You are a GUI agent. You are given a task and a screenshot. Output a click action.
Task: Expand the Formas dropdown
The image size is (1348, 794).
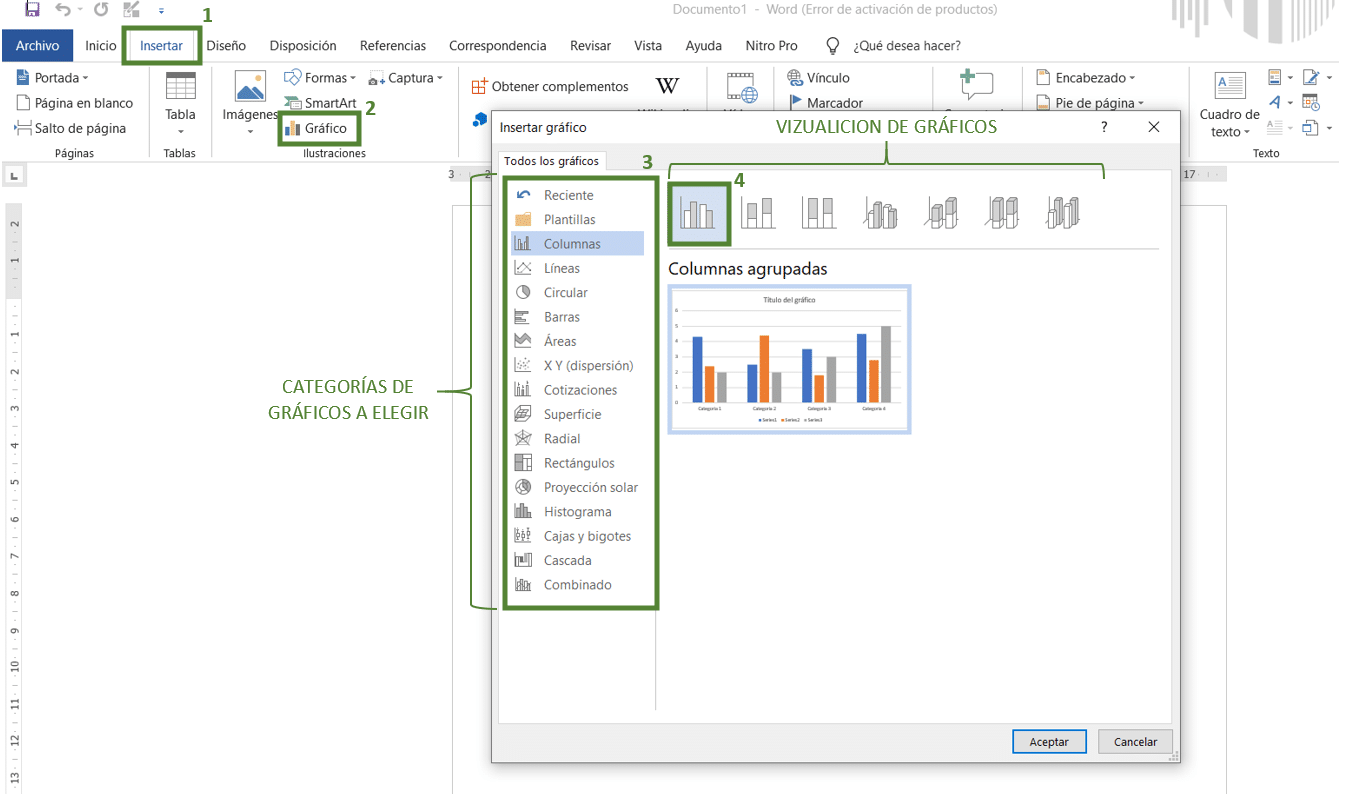320,77
